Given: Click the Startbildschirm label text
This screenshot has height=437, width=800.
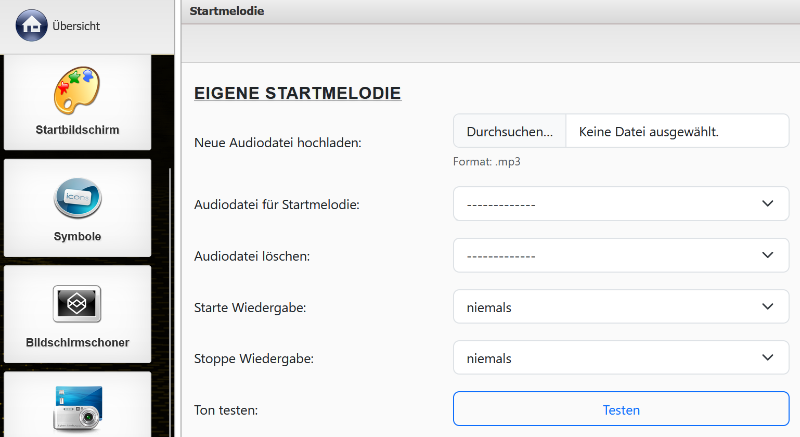Looking at the screenshot, I should (x=77, y=130).
